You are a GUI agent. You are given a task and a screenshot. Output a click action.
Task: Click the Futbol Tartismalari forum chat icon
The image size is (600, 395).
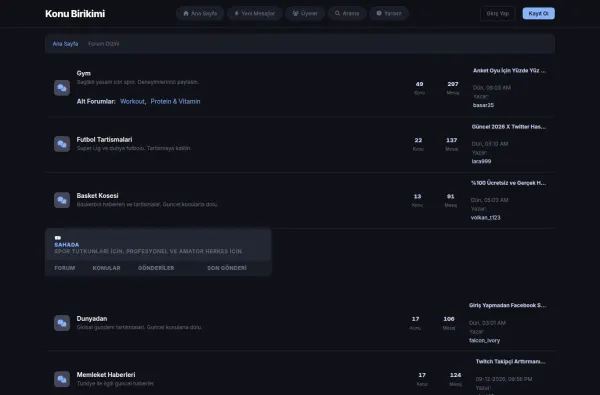click(62, 144)
